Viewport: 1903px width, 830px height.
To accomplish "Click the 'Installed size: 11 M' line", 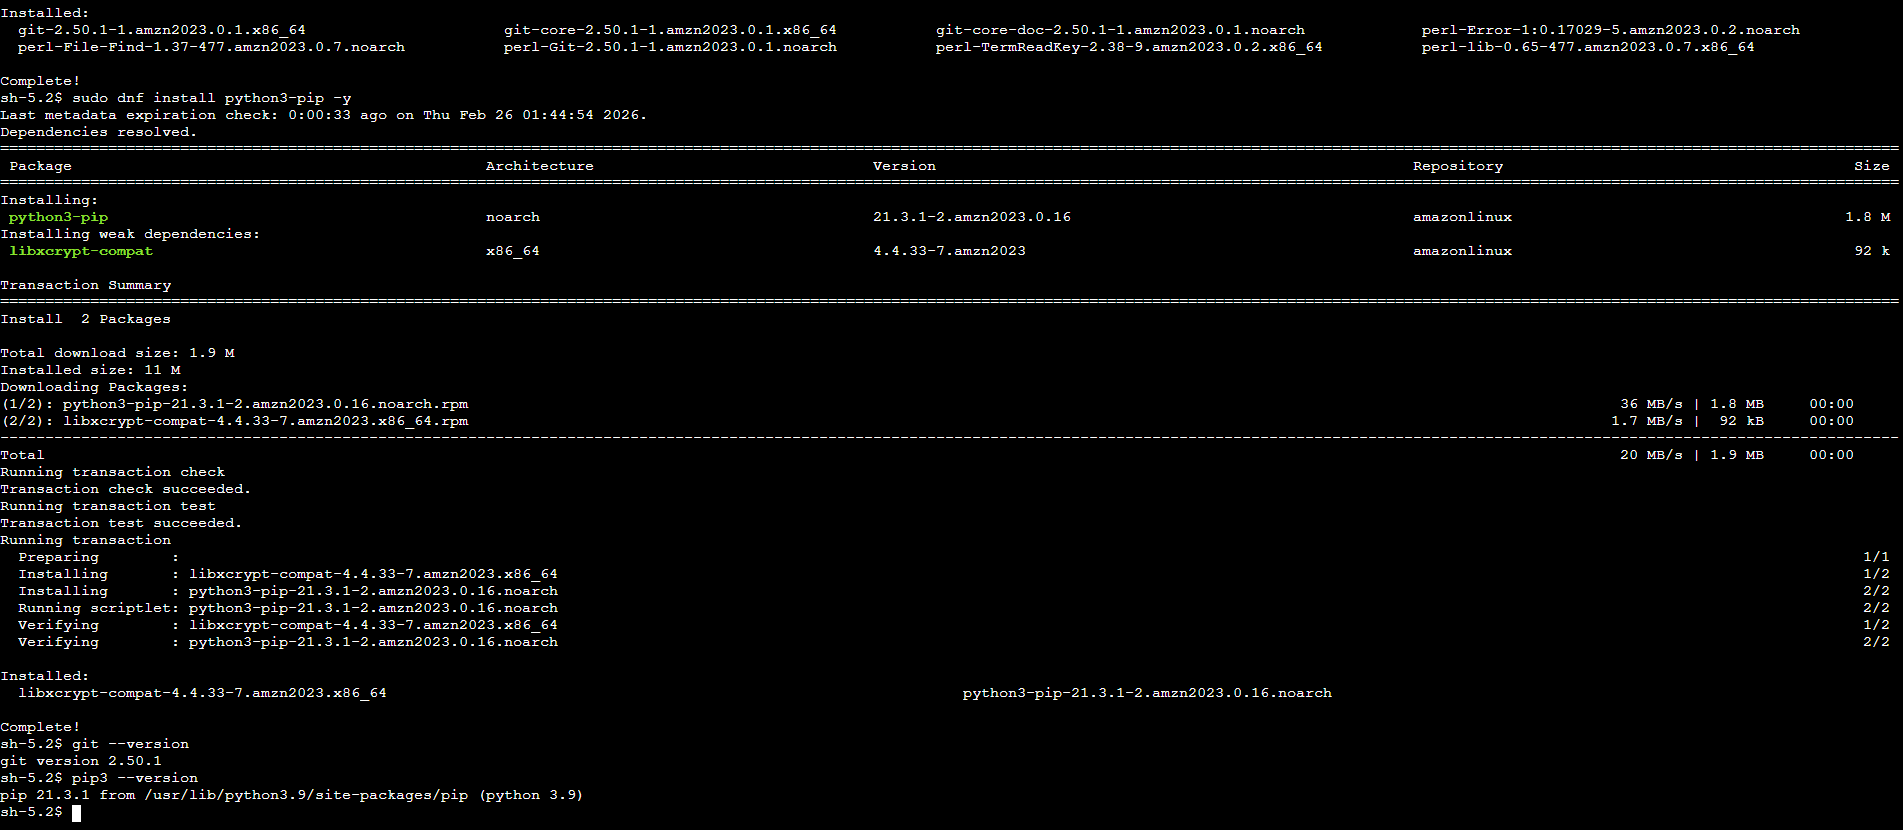I will [x=90, y=370].
